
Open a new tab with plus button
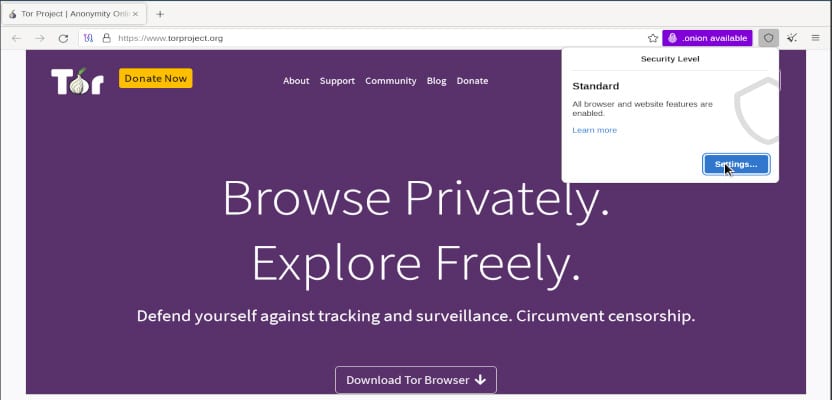click(x=160, y=14)
